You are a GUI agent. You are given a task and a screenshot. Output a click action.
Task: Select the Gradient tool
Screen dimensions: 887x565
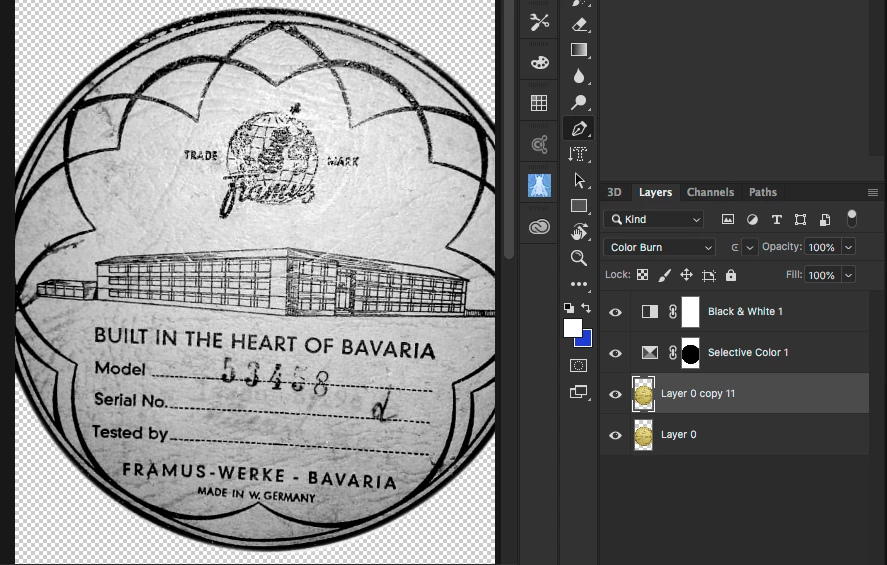579,50
